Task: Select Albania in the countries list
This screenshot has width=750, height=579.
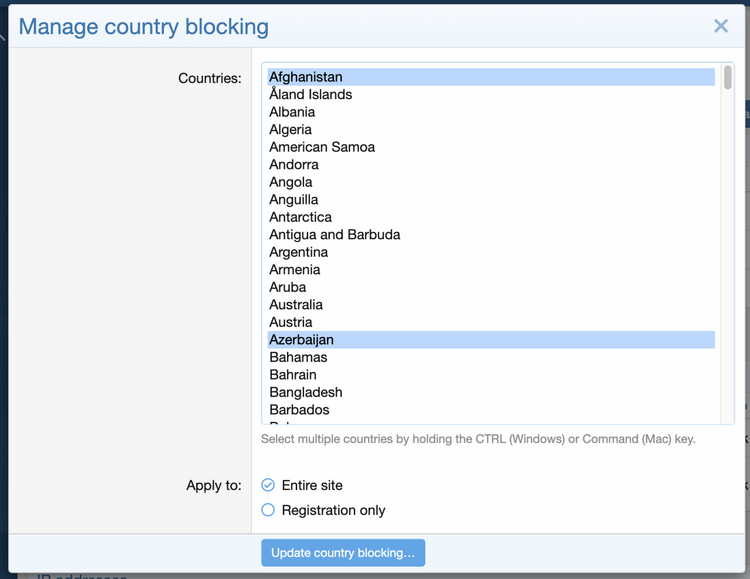Action: (292, 112)
